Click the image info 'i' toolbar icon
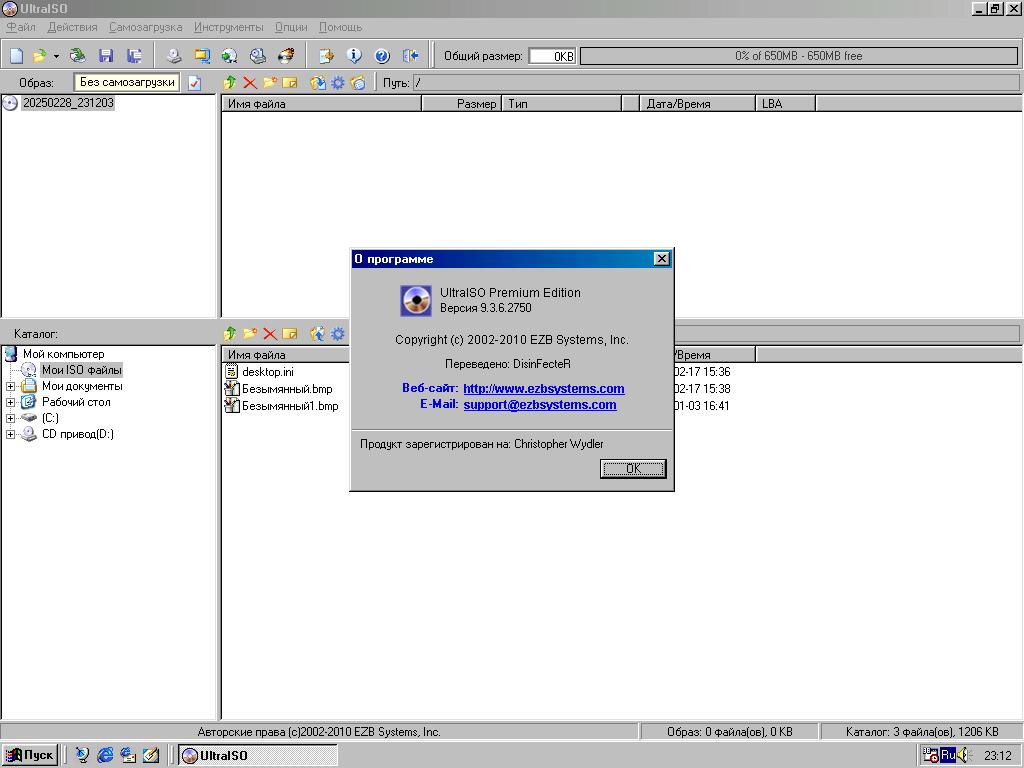1024x768 pixels. click(x=354, y=56)
